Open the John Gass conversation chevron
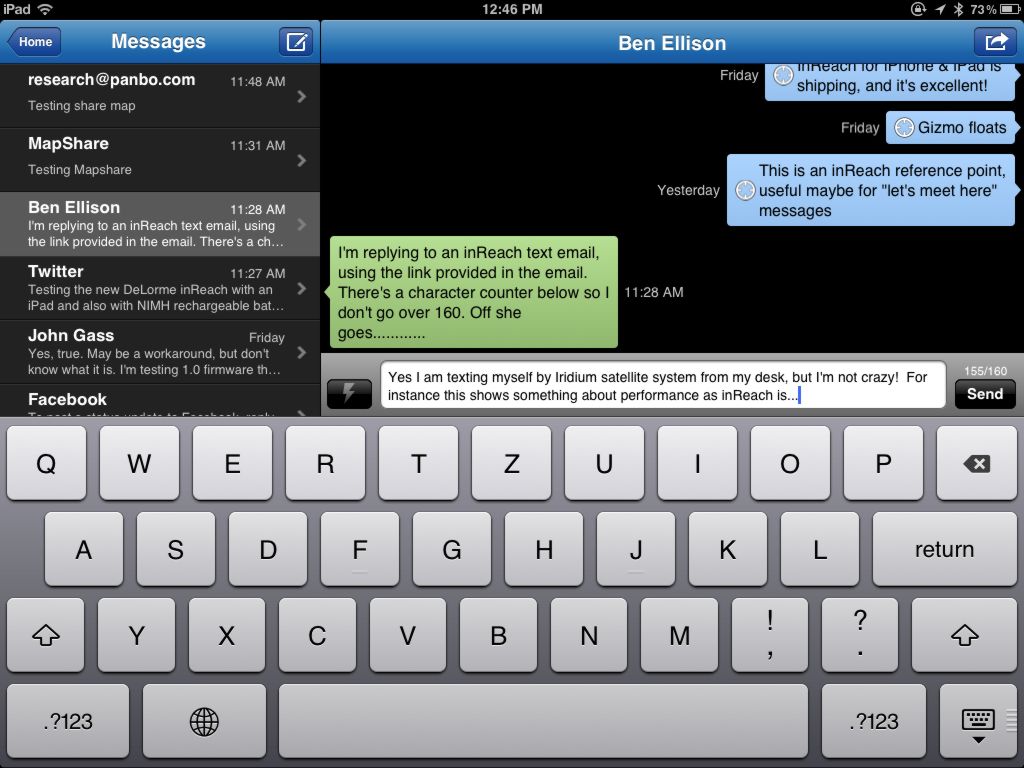The width and height of the screenshot is (1024, 768). pos(302,353)
